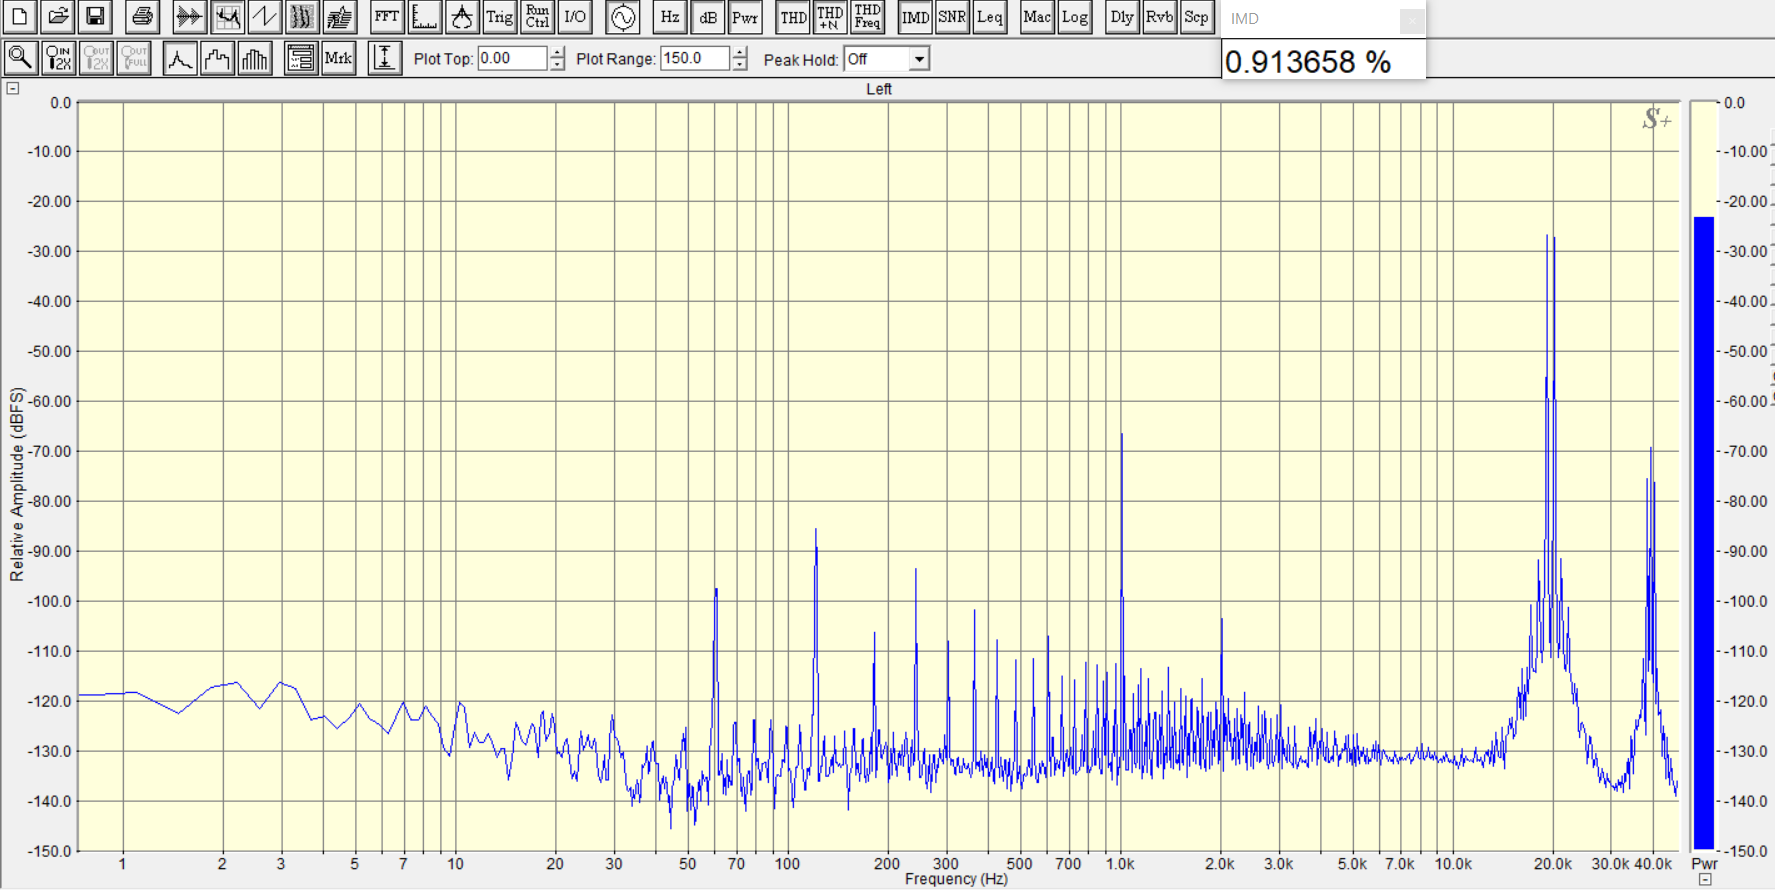Viewport: 1775px width, 891px height.
Task: Select the bar graph plot style icon
Action: [x=255, y=58]
